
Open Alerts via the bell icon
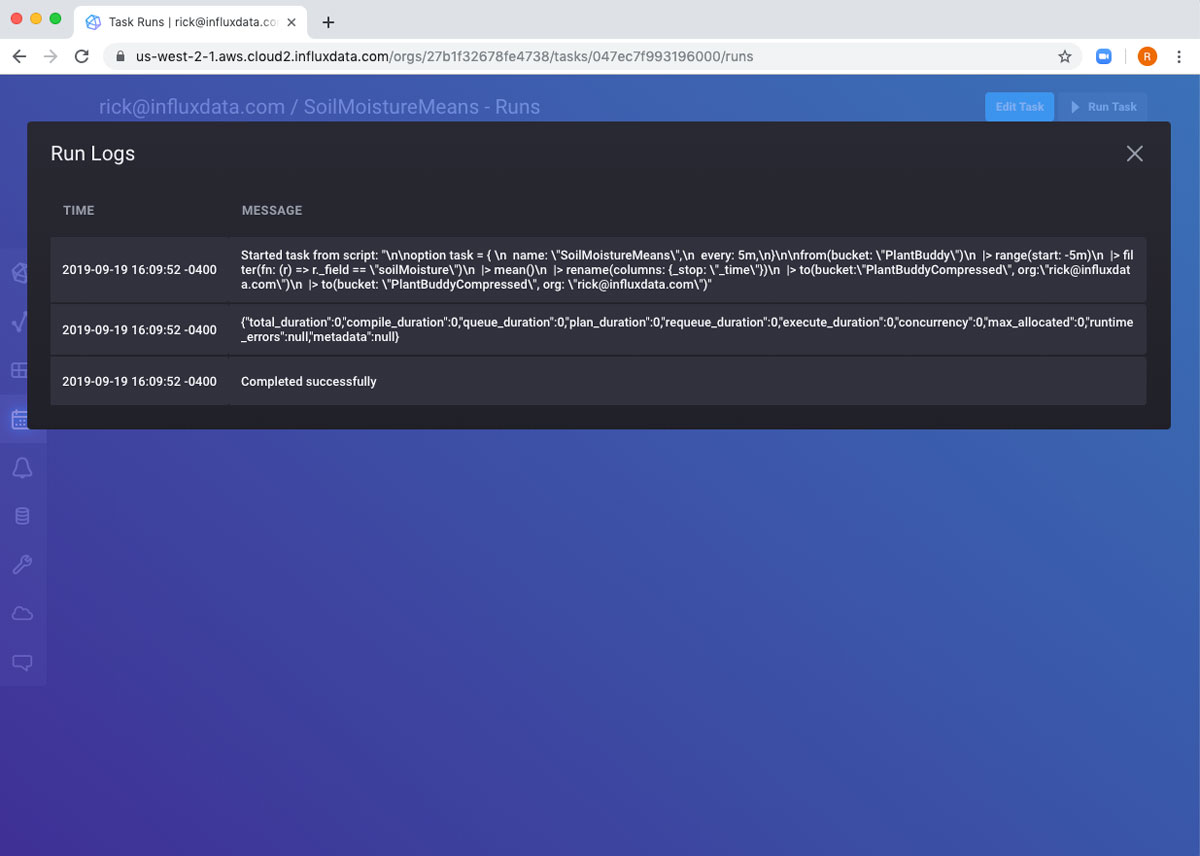[x=21, y=468]
